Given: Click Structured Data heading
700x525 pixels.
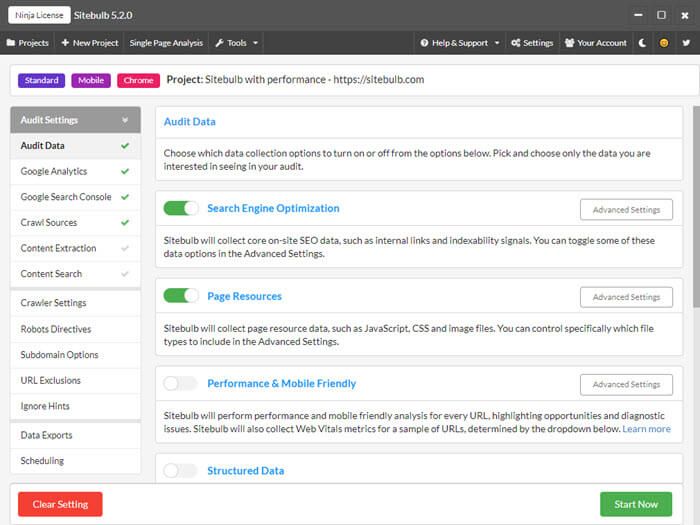Looking at the screenshot, I should (246, 471).
